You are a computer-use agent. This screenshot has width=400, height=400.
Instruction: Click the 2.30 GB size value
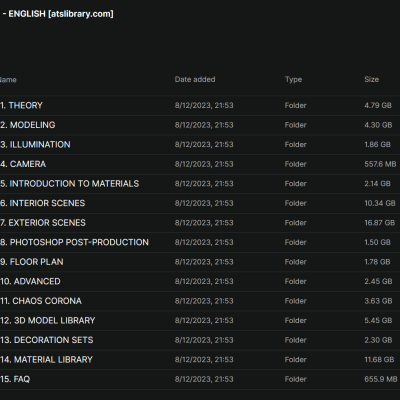pos(378,340)
